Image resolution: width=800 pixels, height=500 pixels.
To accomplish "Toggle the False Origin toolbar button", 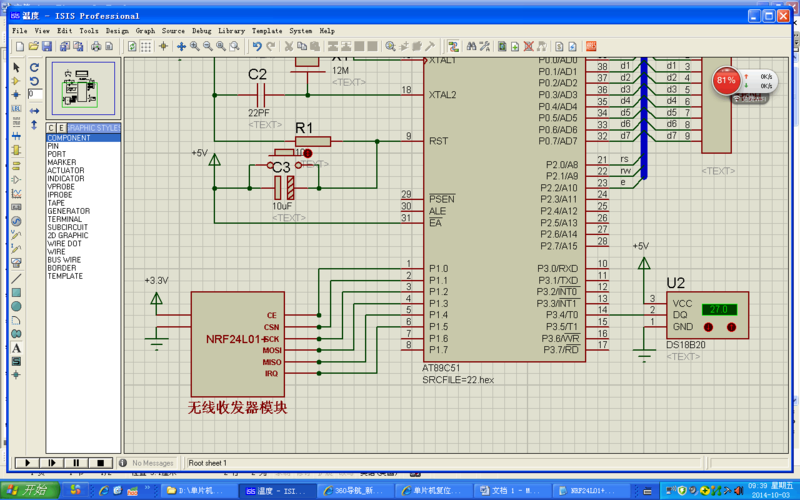I will (x=163, y=46).
